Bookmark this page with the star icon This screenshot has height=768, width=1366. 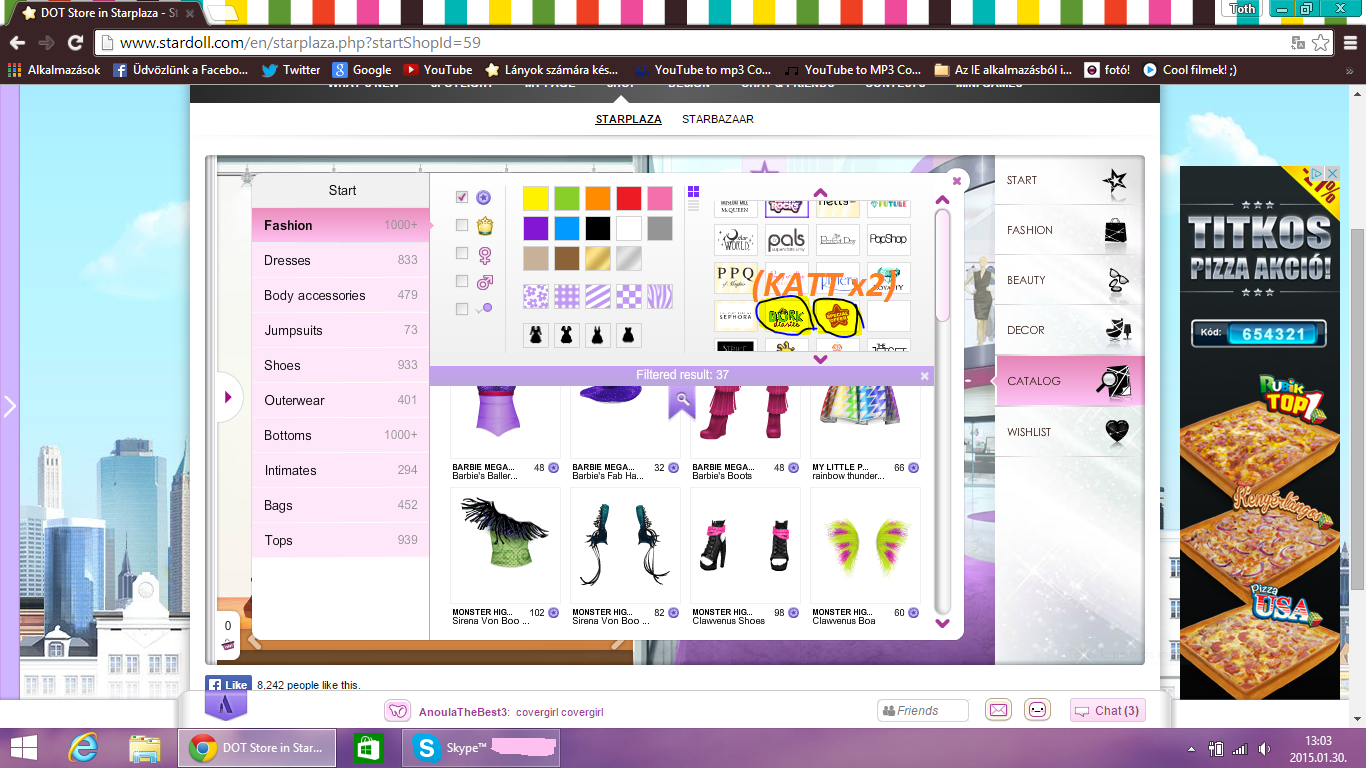[x=1320, y=43]
